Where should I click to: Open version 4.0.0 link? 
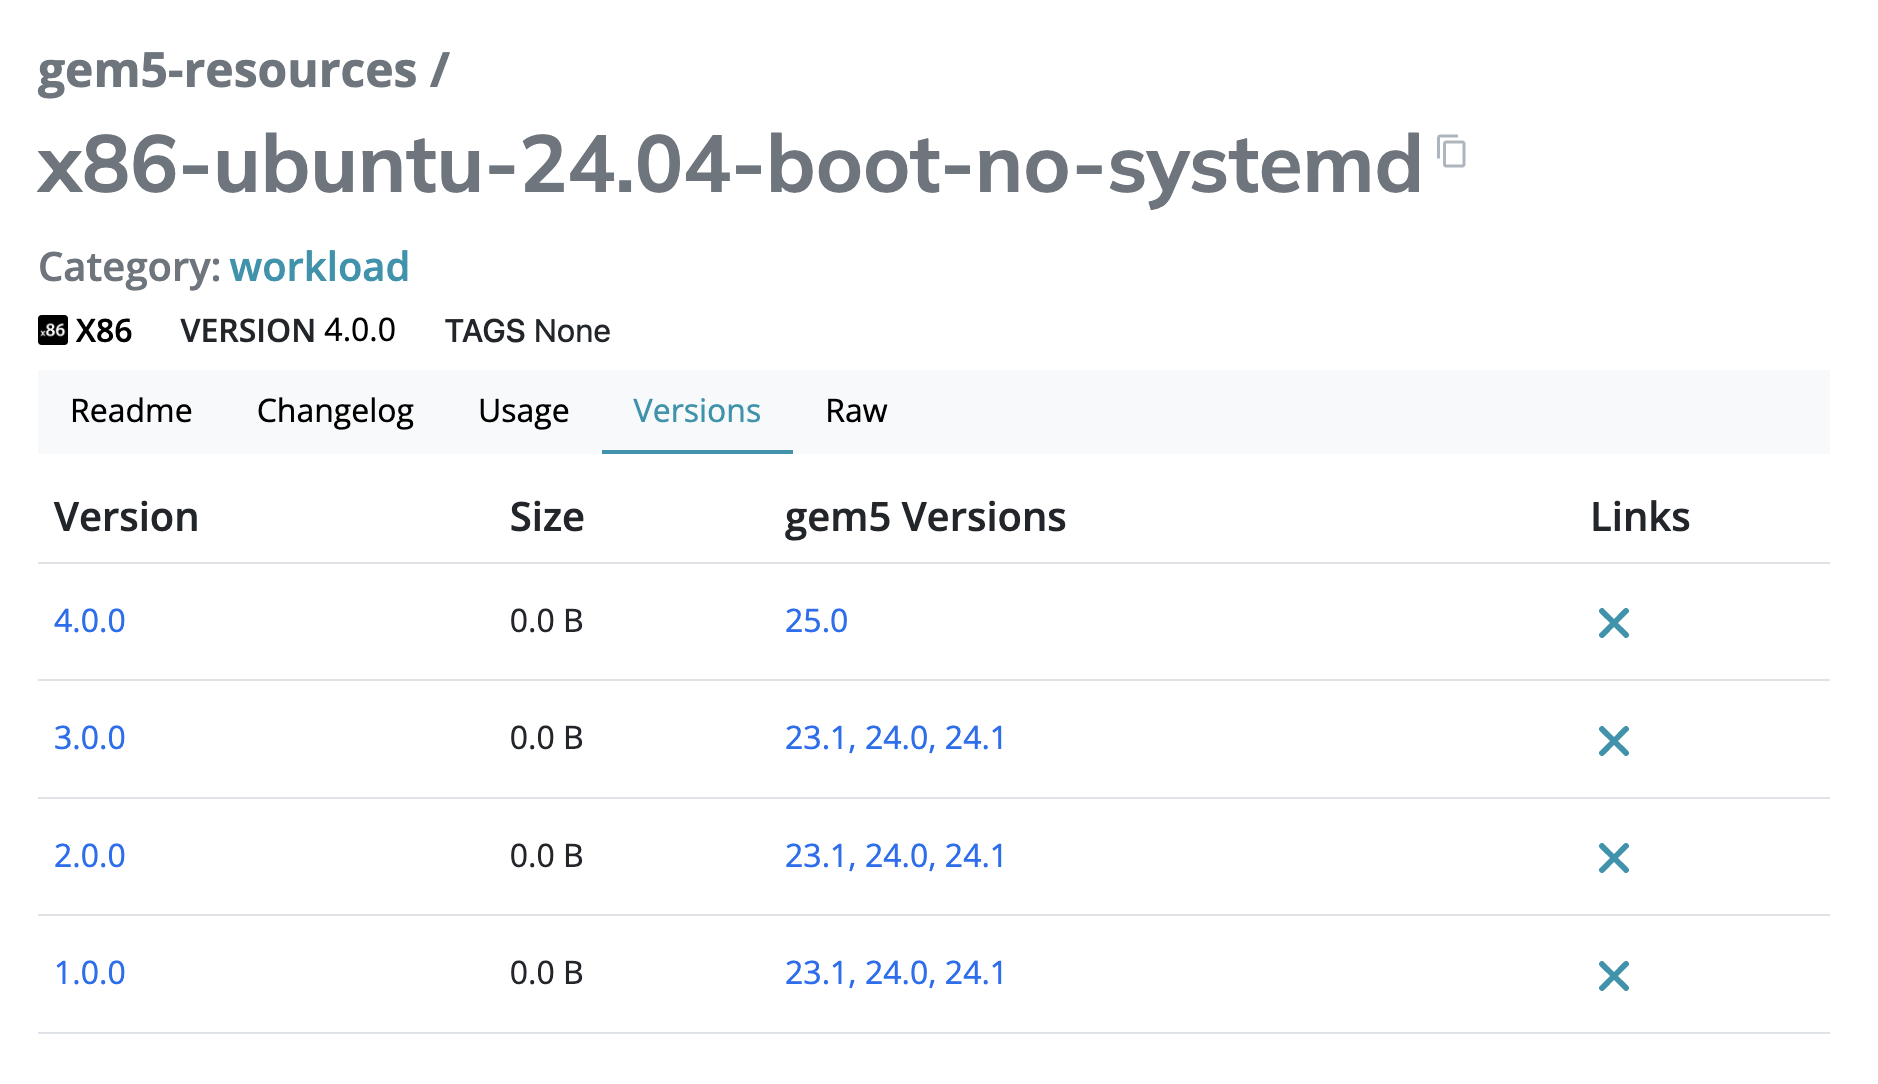point(90,621)
